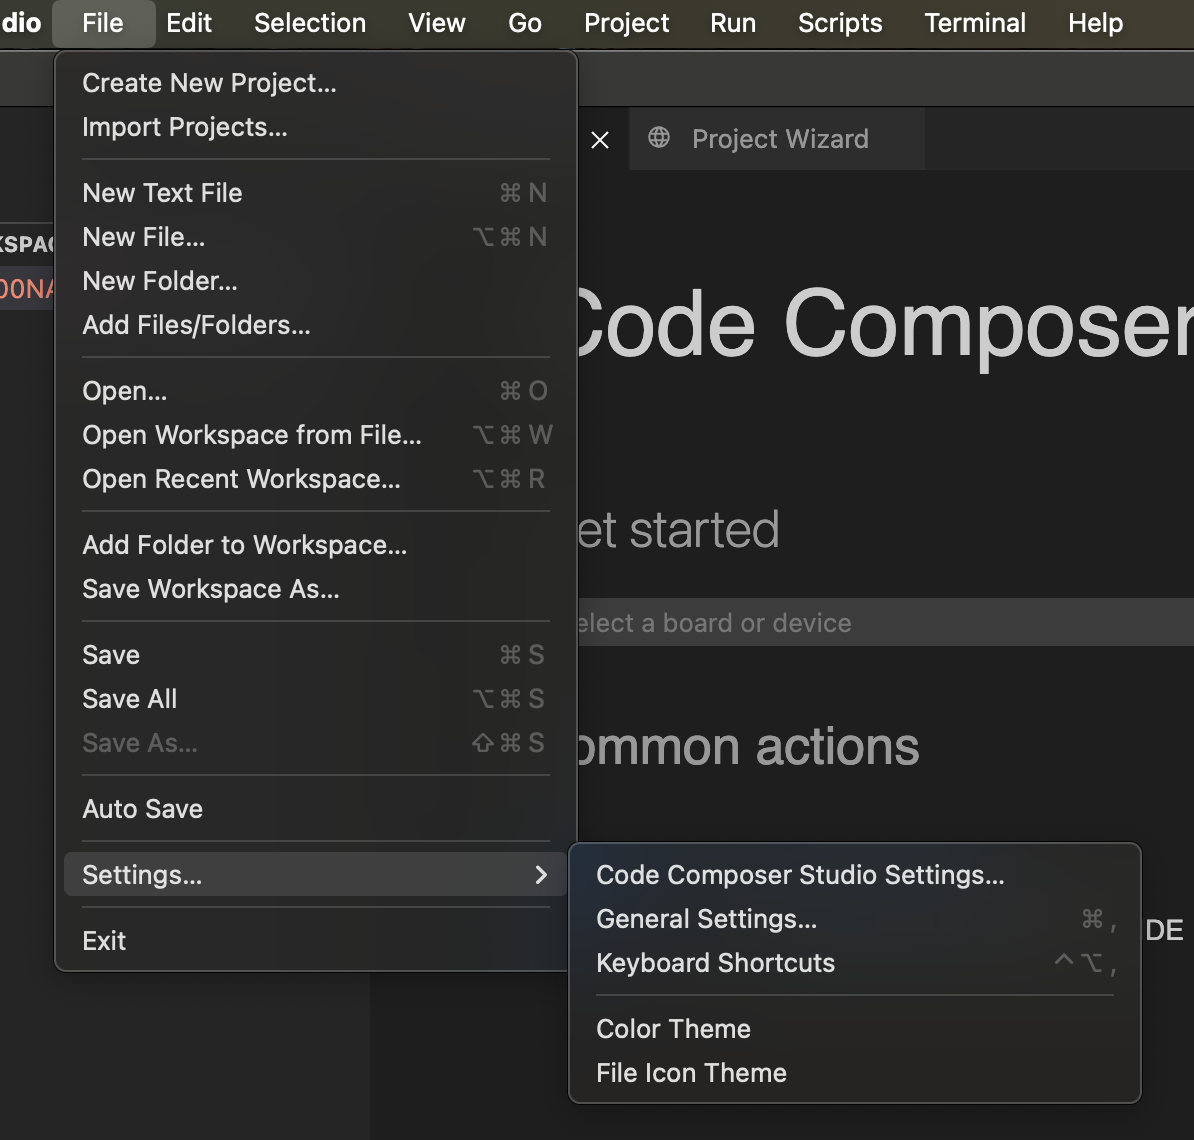Switch to the Project Wizard tab
The height and width of the screenshot is (1140, 1194).
click(780, 139)
